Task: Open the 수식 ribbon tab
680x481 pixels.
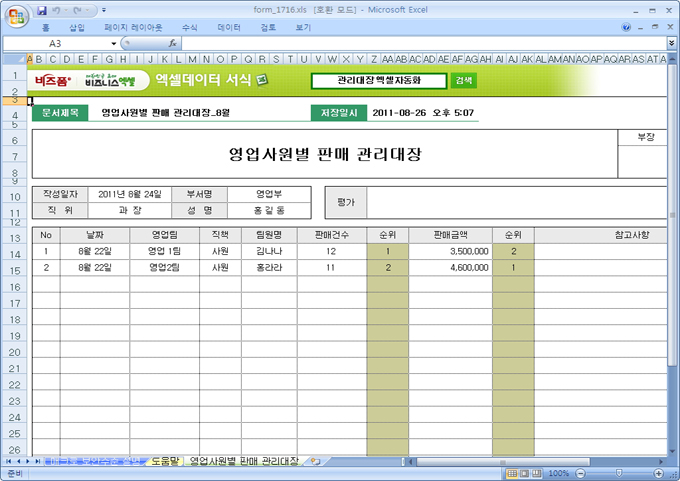Action: (189, 28)
